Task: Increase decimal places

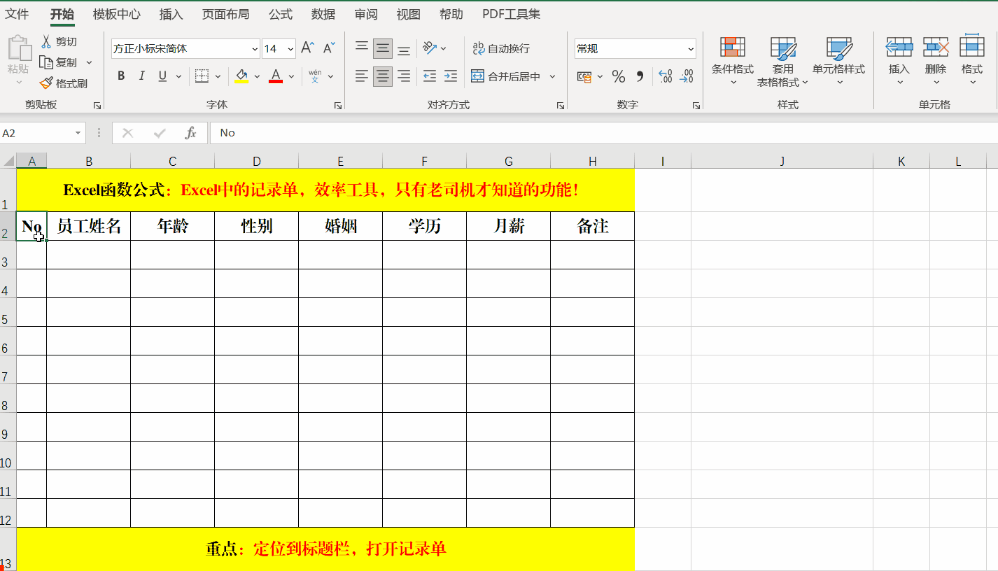Action: (x=665, y=76)
